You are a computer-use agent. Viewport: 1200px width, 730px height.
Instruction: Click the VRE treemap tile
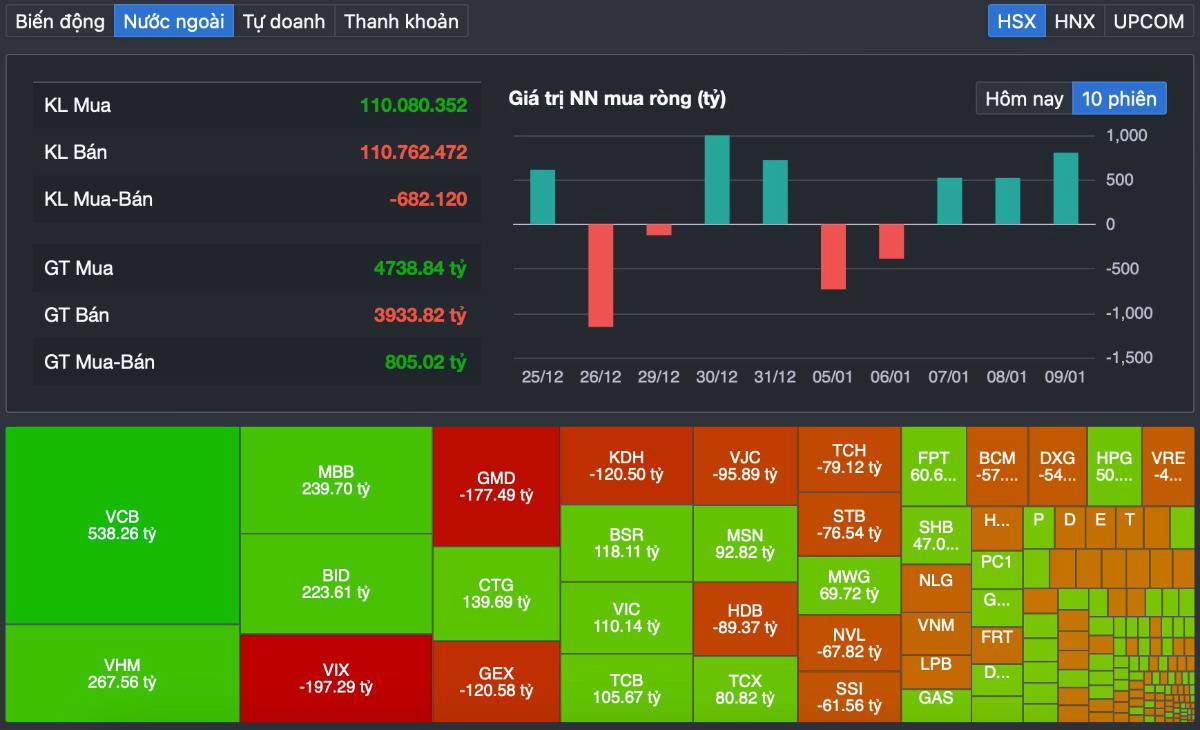tap(1167, 466)
